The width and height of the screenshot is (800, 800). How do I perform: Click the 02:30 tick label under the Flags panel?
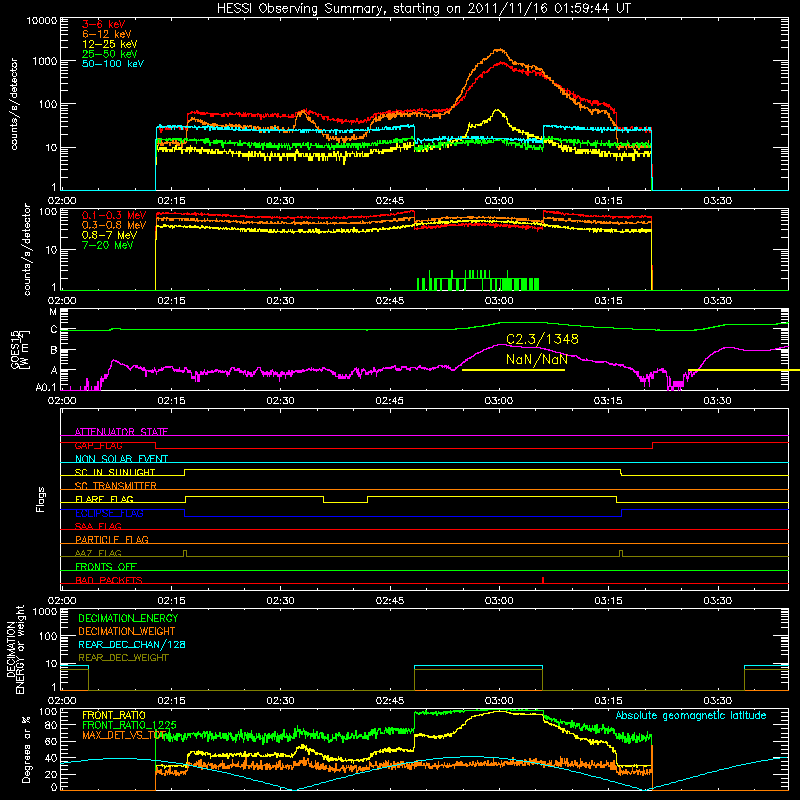280,601
